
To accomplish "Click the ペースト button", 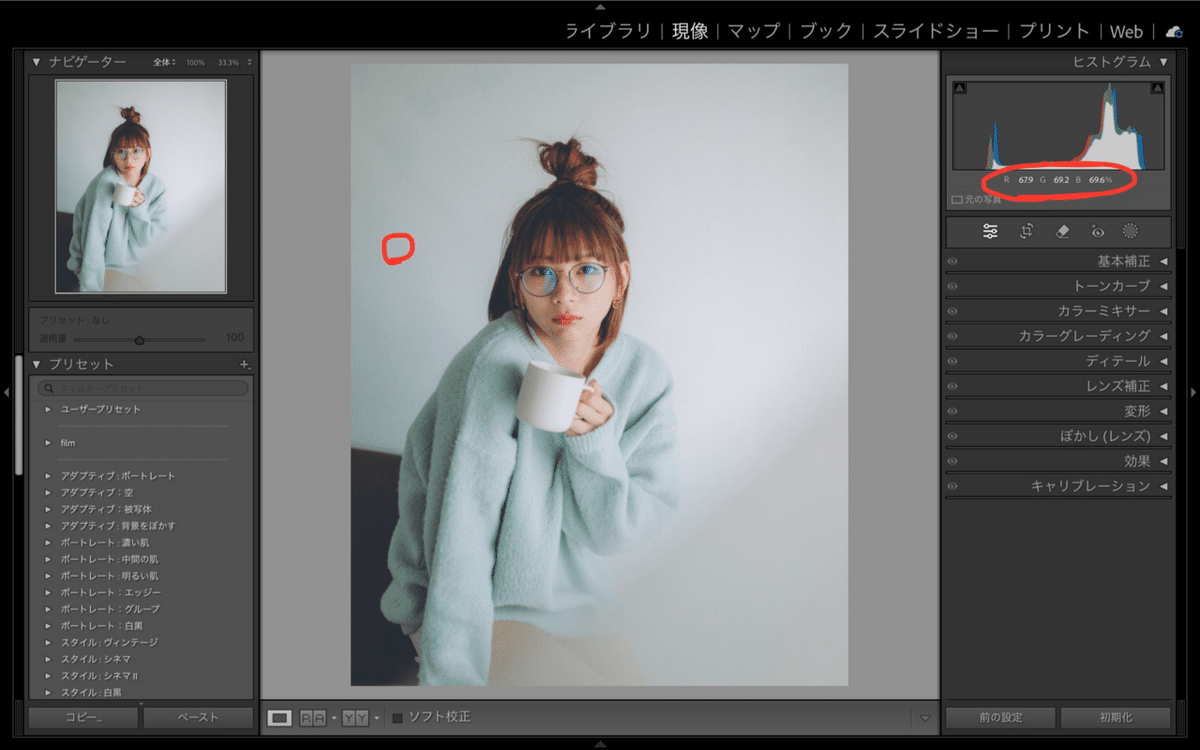I will point(197,717).
